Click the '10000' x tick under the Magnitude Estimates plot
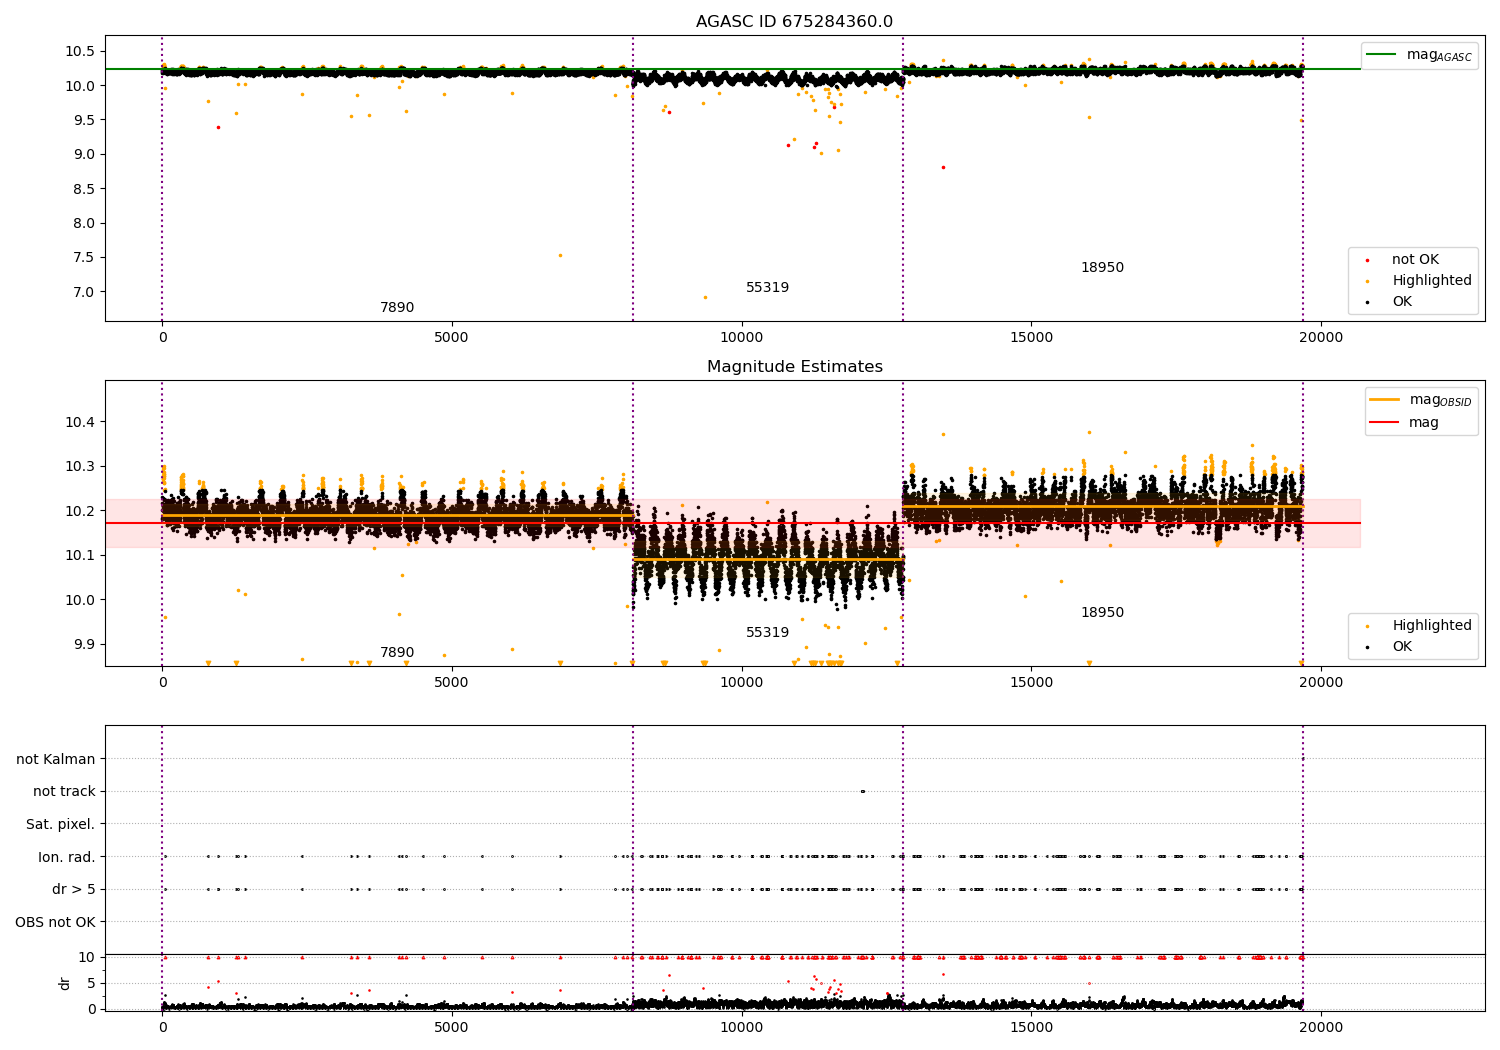 coord(741,683)
